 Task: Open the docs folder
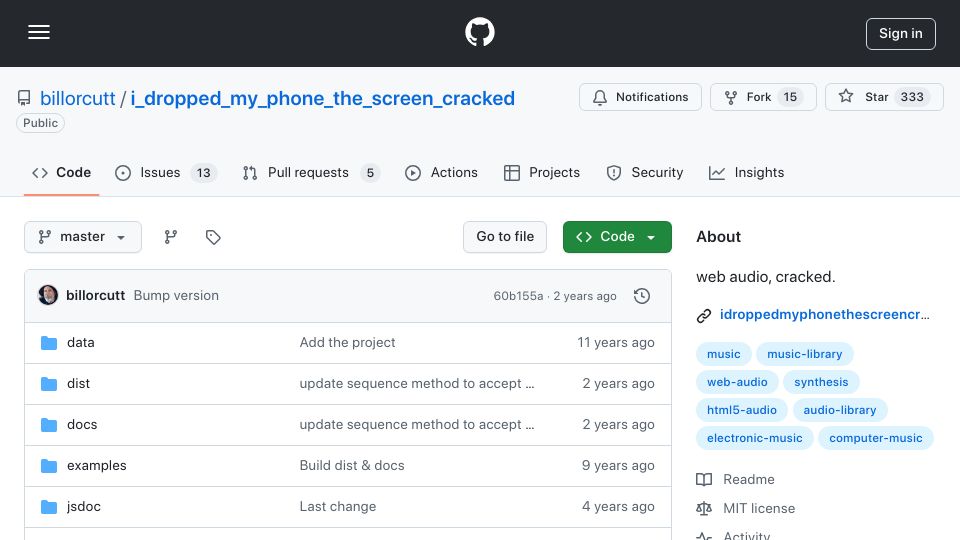coord(82,425)
